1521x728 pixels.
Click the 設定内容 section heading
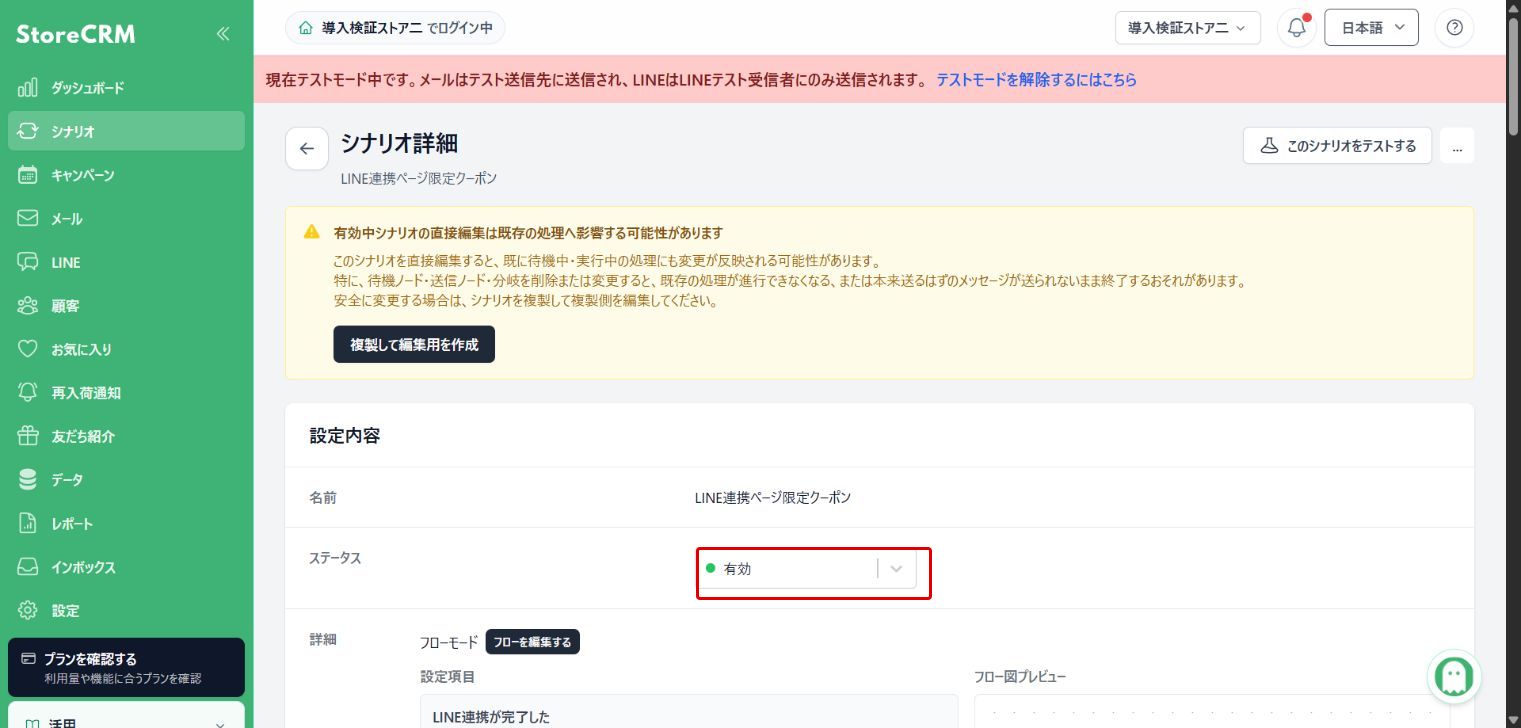(345, 436)
